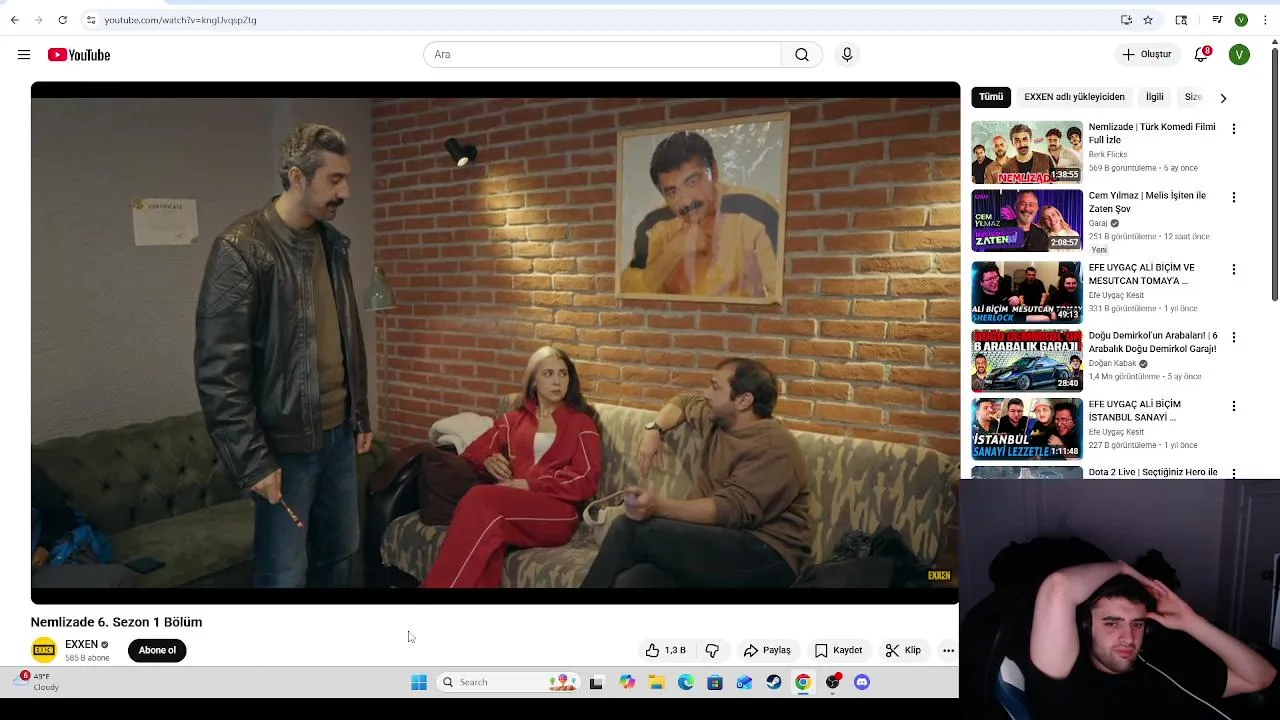Screen dimensions: 1280x720
Task: Open Windows Start menu
Action: pos(419,682)
